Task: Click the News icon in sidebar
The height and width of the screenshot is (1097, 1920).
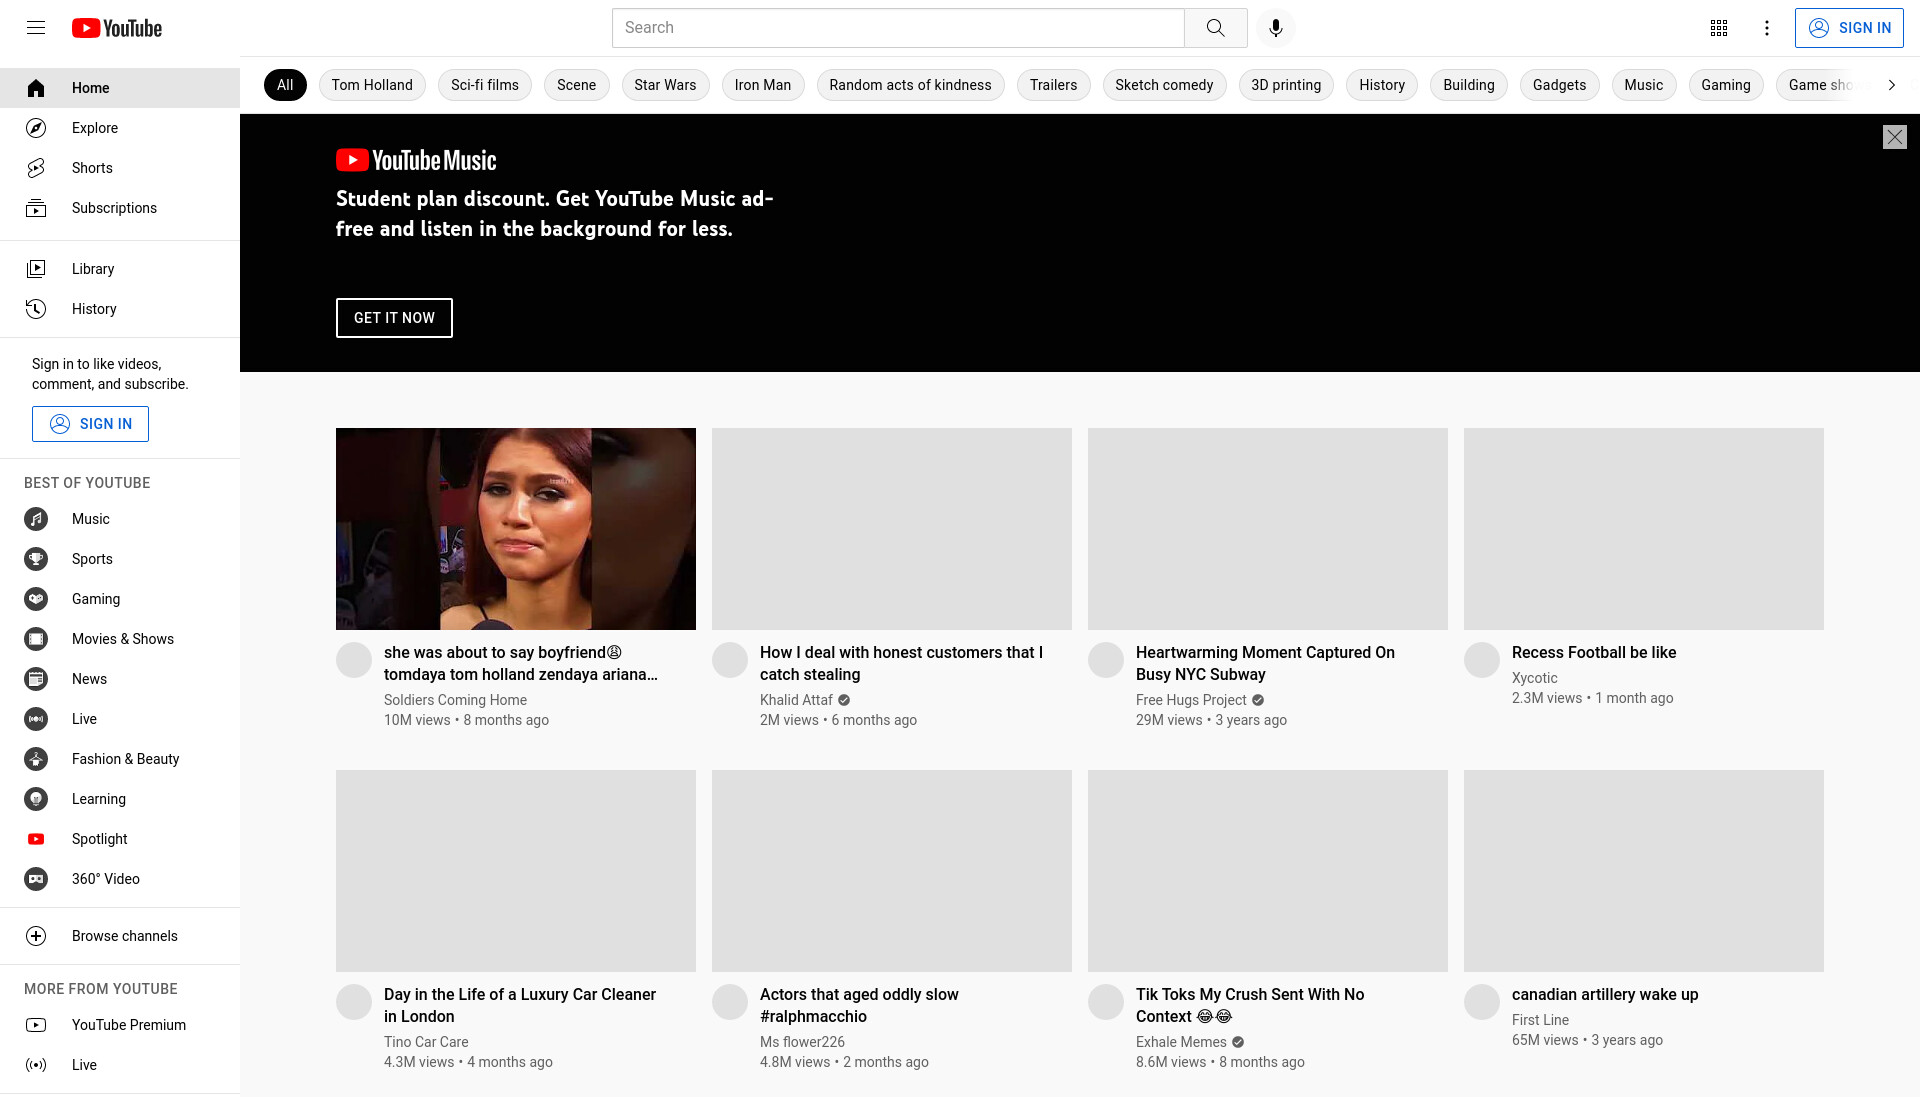Action: pyautogui.click(x=36, y=679)
